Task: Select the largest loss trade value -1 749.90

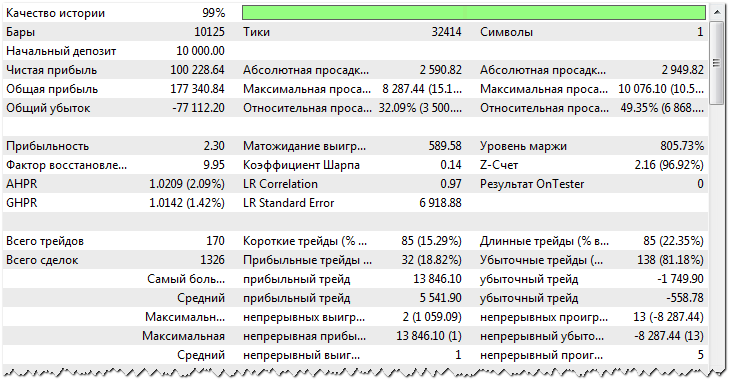Action: tap(680, 279)
